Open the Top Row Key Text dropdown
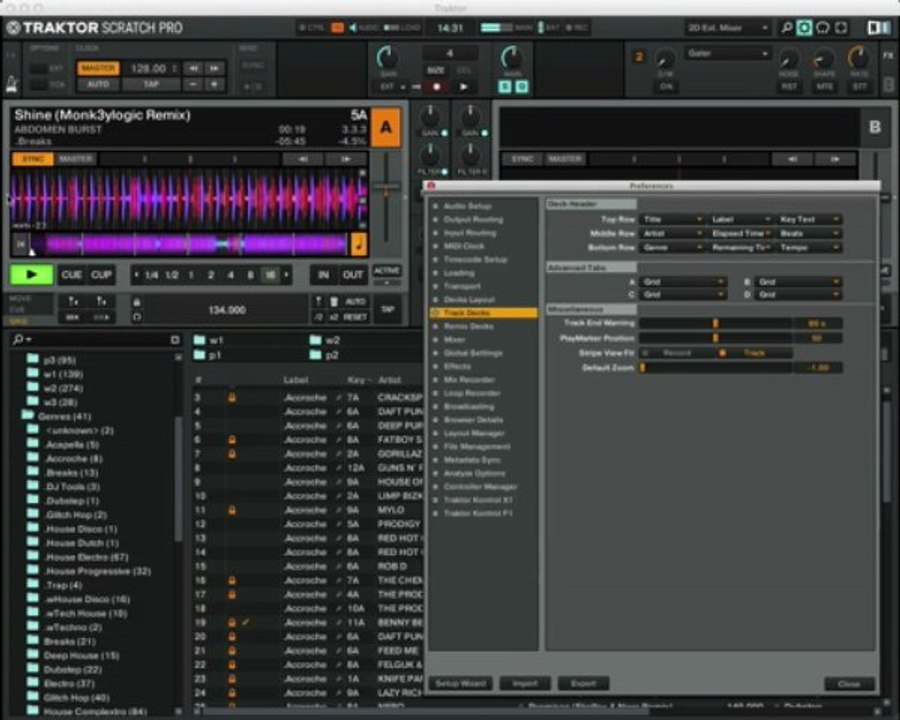 point(809,219)
